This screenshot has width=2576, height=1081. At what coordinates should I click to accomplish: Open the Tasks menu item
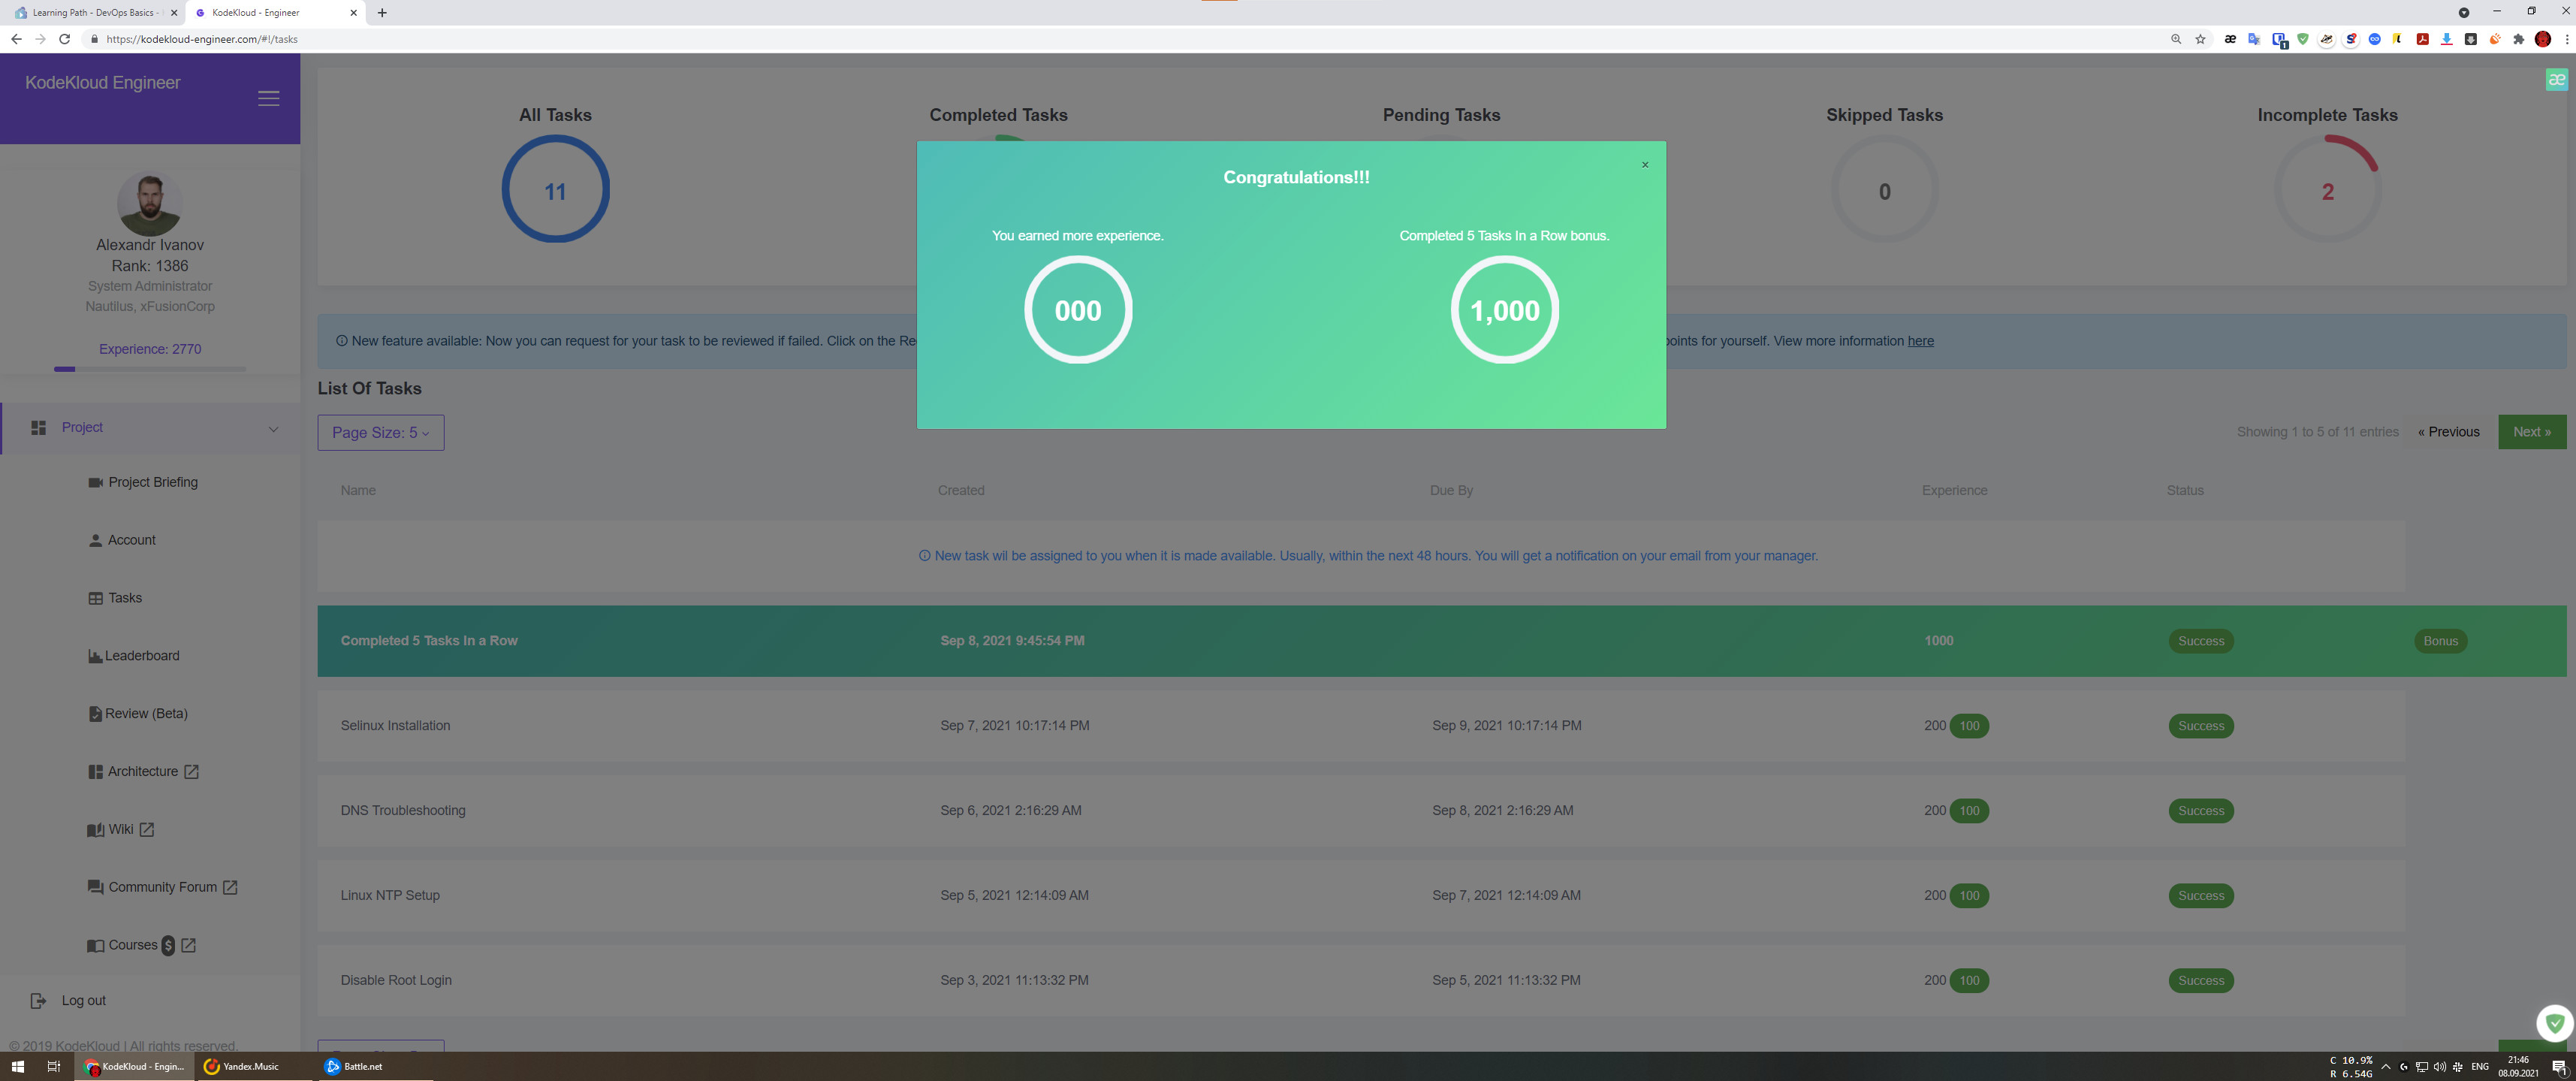coord(125,598)
